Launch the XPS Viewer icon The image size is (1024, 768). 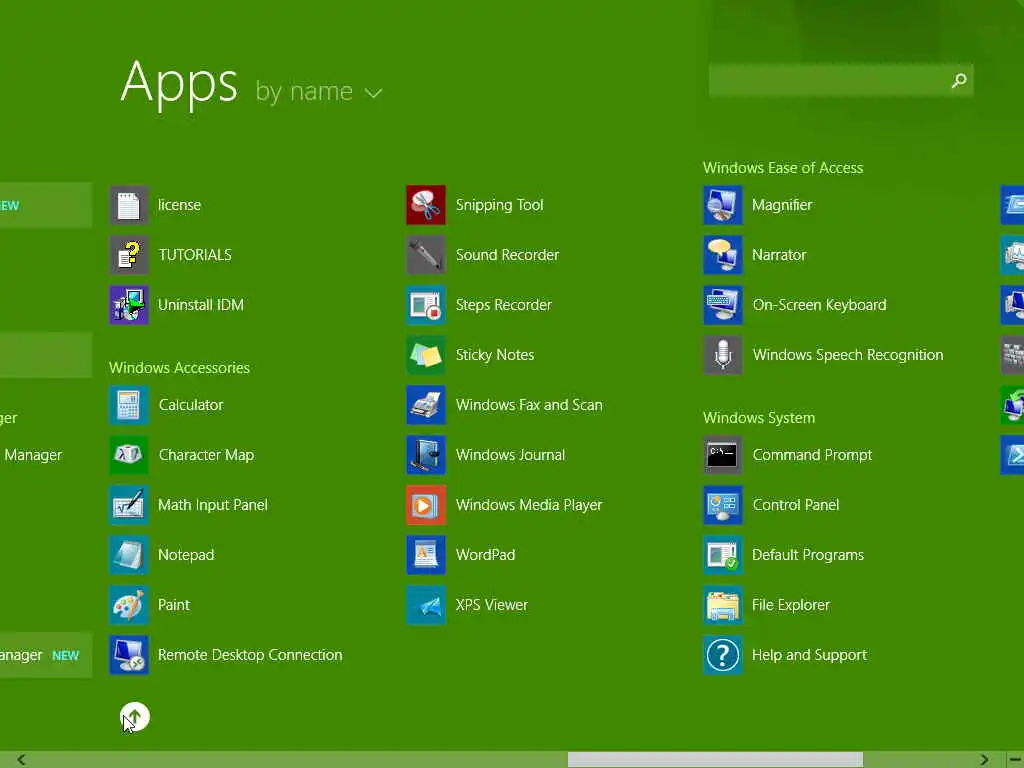426,605
